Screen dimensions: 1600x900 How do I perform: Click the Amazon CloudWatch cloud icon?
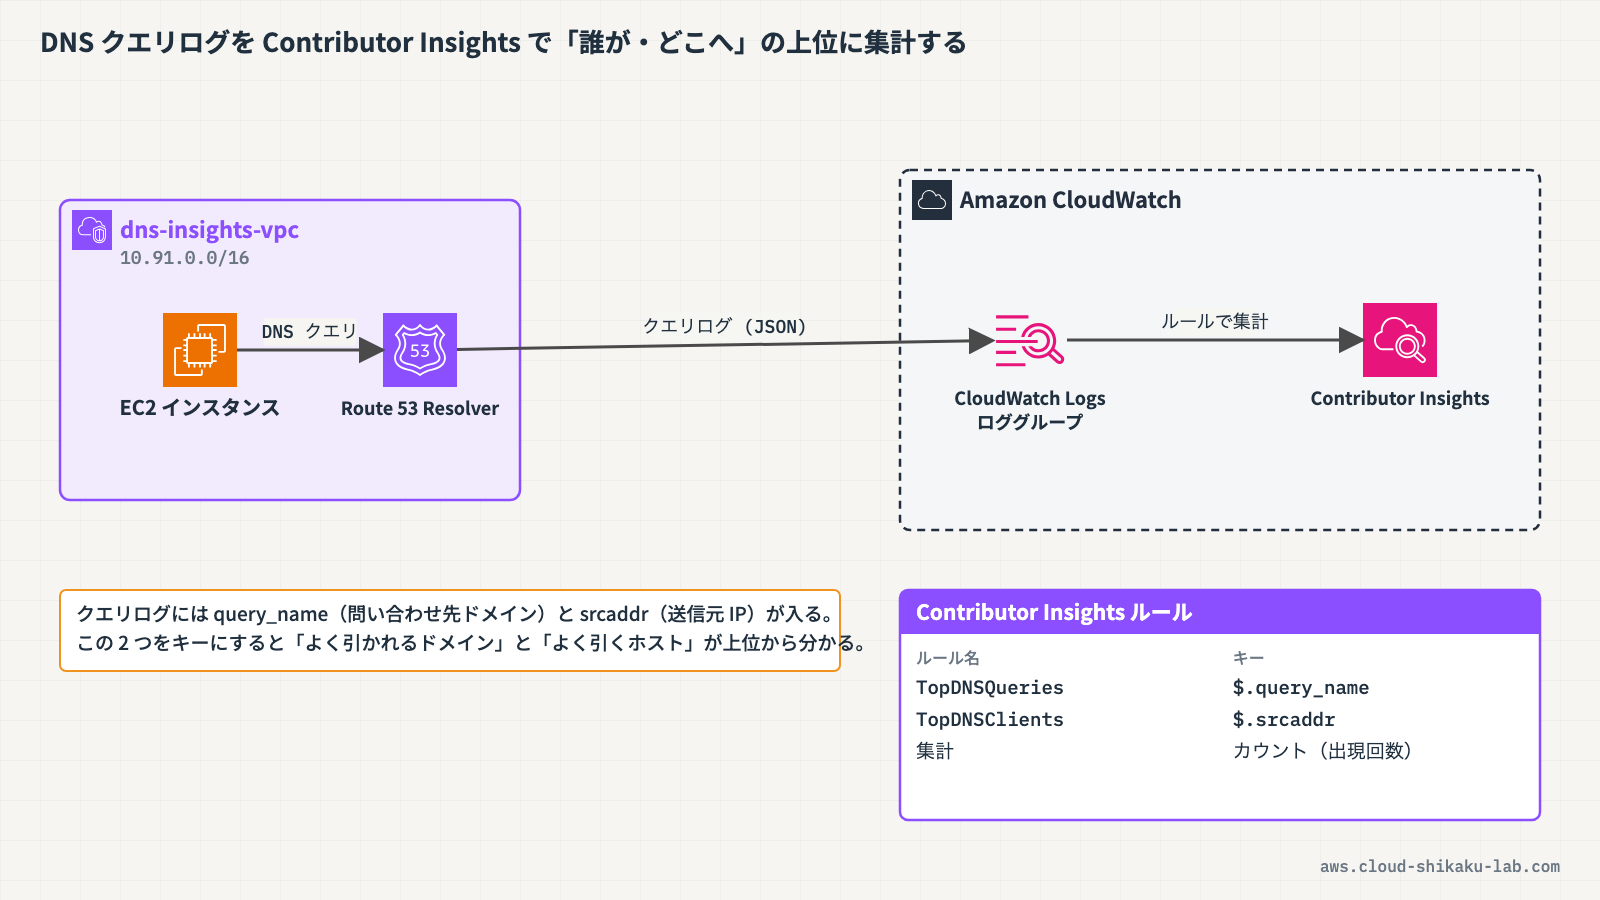tap(932, 200)
